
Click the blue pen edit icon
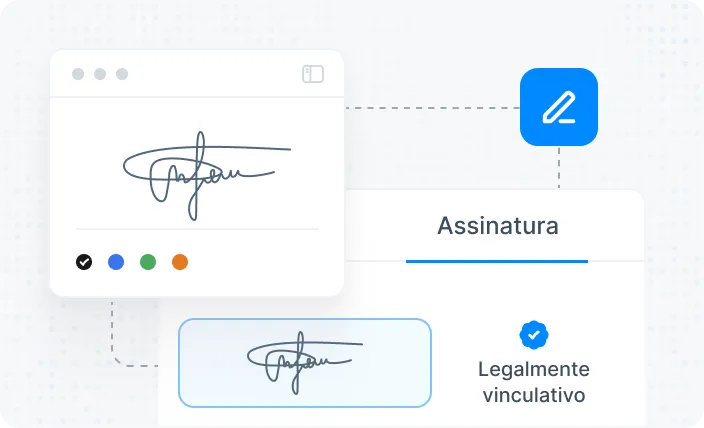(559, 107)
